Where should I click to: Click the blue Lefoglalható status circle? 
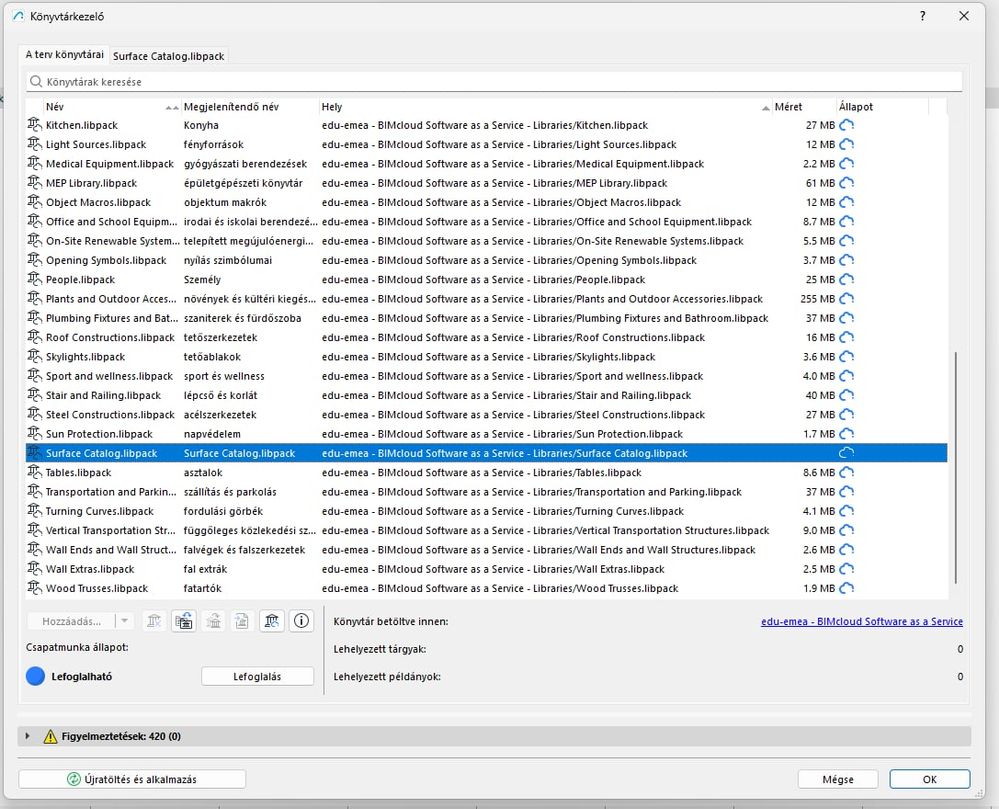click(x=36, y=677)
